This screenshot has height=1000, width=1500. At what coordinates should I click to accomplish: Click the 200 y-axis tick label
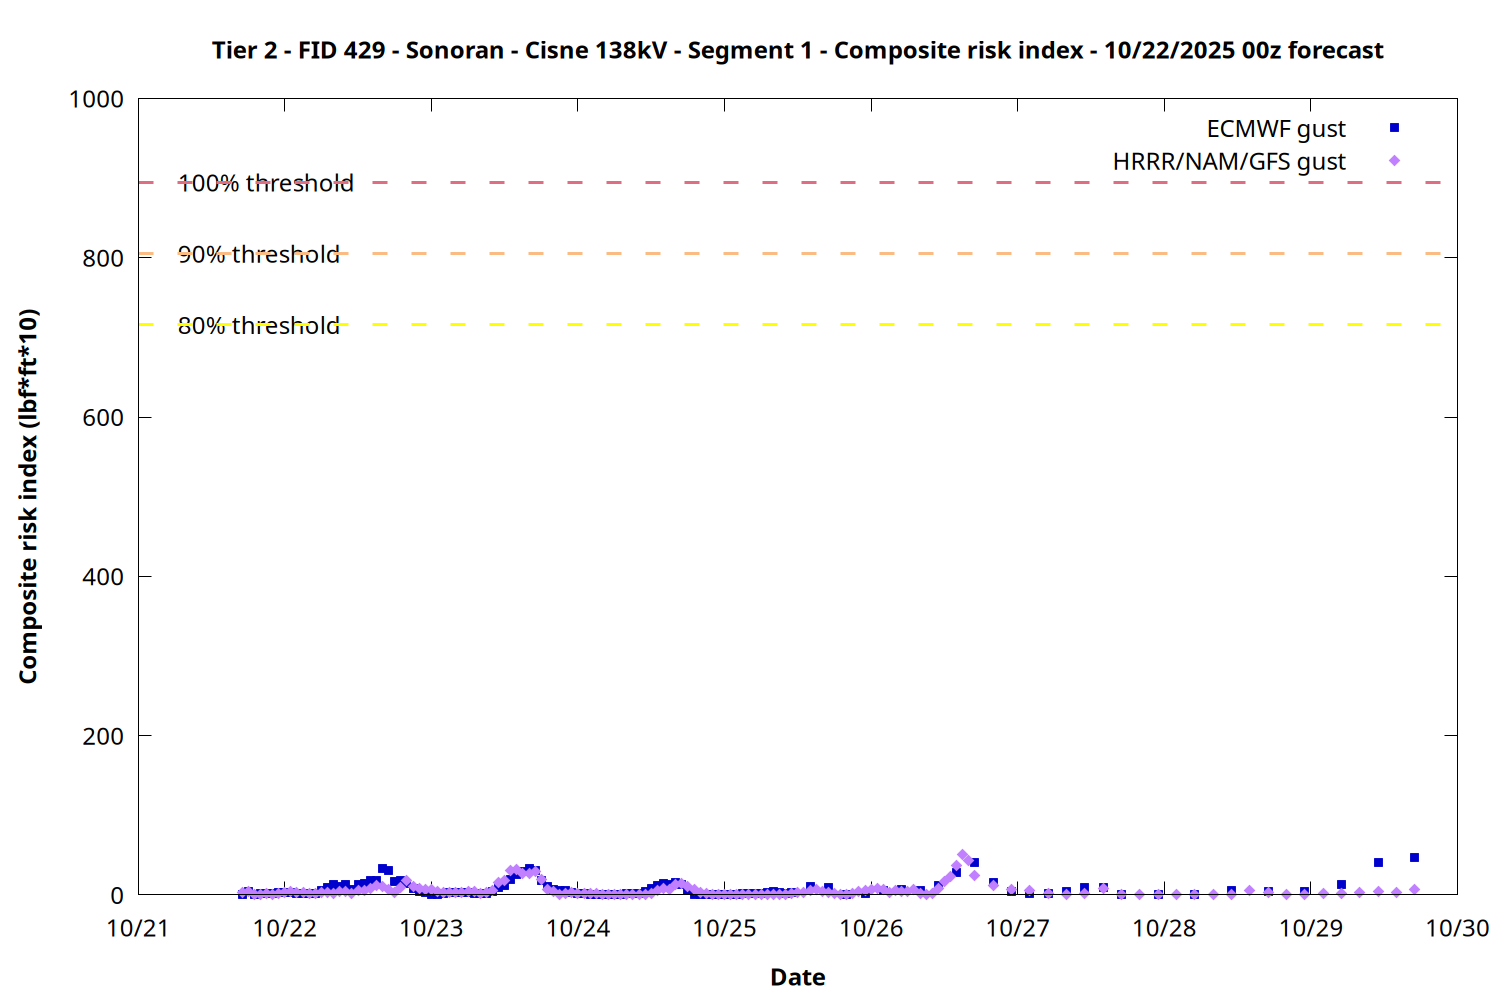[103, 737]
